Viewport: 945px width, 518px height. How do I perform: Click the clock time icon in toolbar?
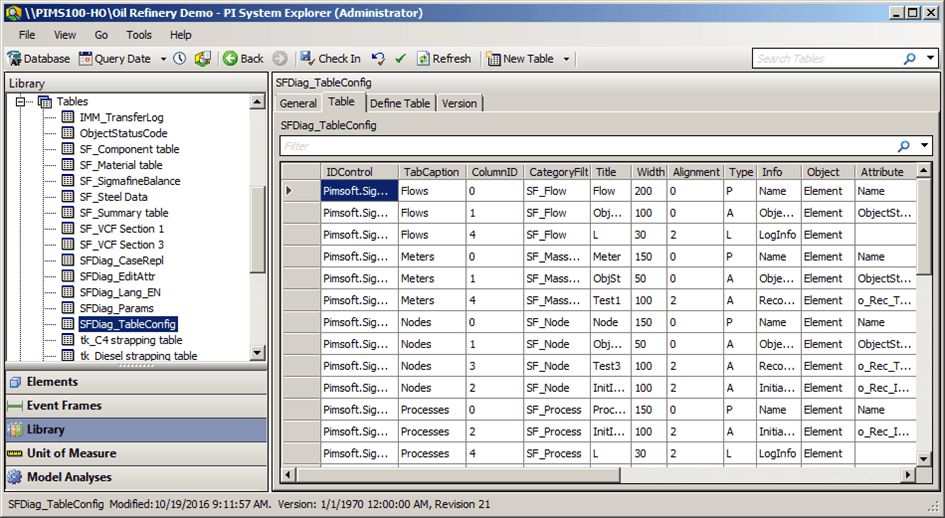(x=180, y=58)
